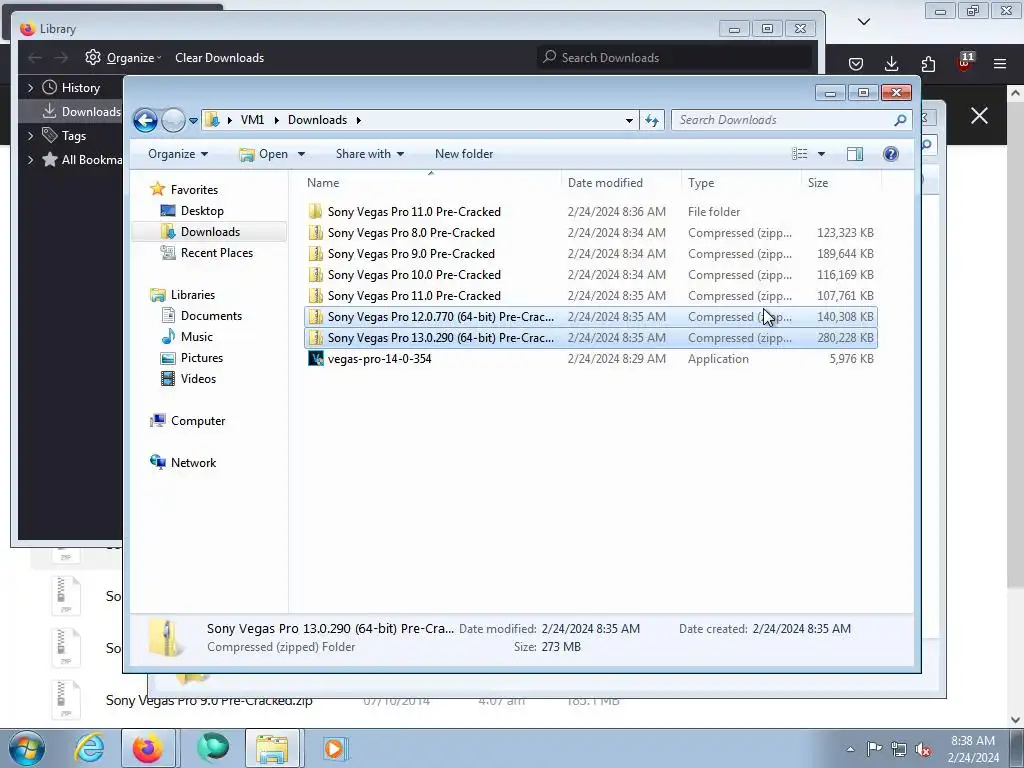
Task: Open the Share with menu
Action: [x=370, y=154]
